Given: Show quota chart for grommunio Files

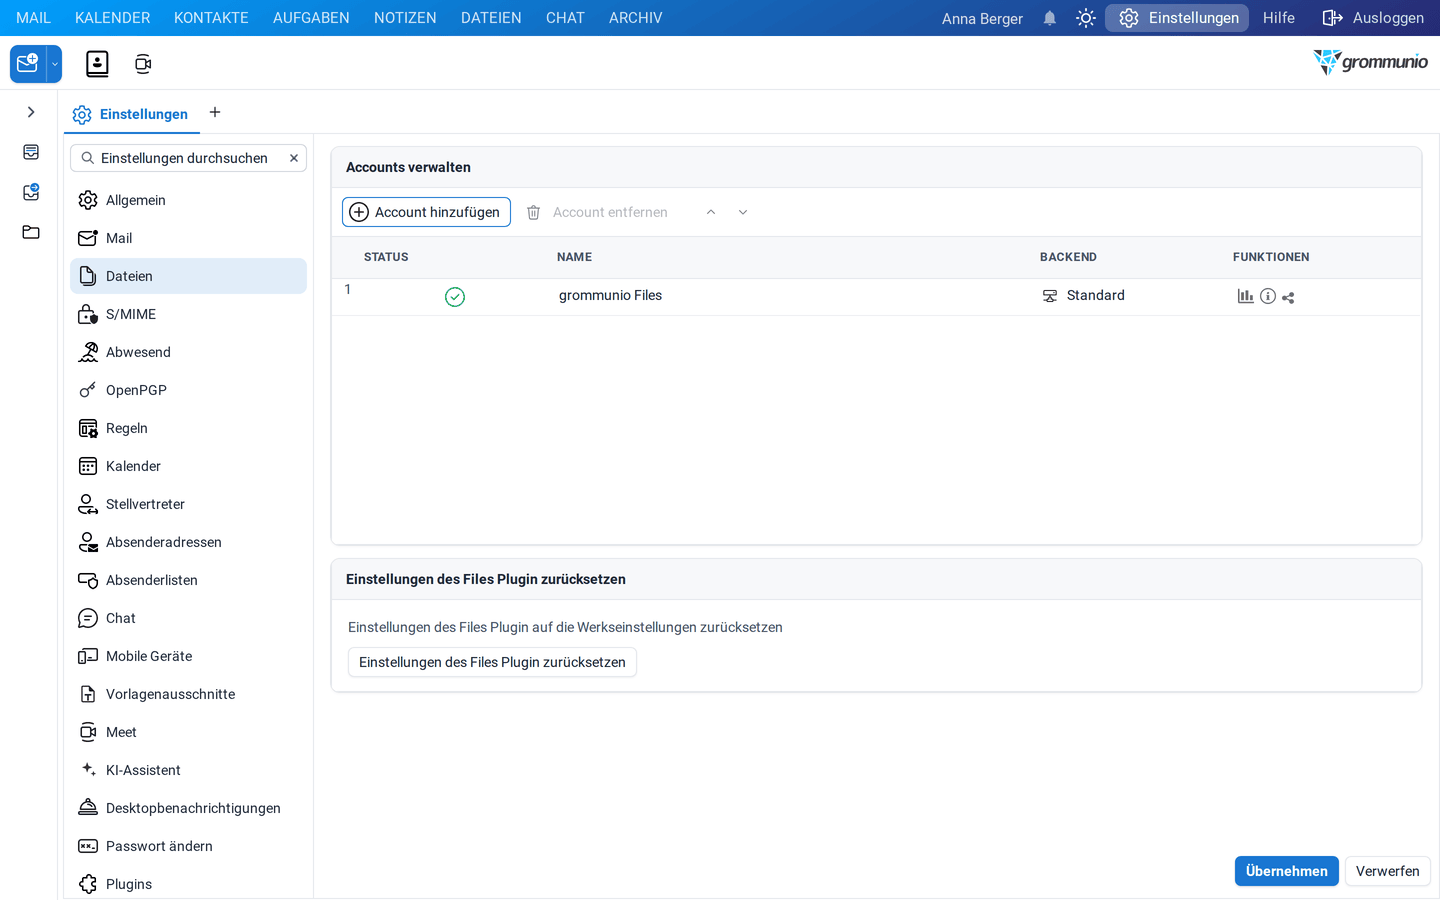Looking at the screenshot, I should tap(1245, 296).
